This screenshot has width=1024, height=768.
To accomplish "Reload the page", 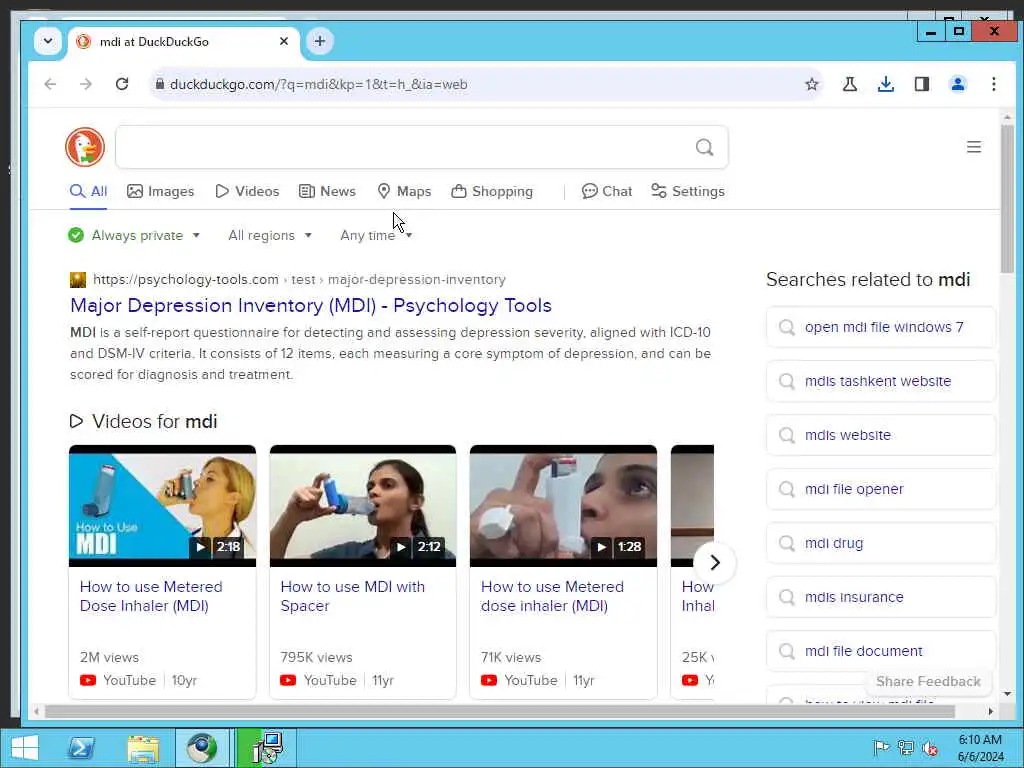I will pyautogui.click(x=121, y=84).
